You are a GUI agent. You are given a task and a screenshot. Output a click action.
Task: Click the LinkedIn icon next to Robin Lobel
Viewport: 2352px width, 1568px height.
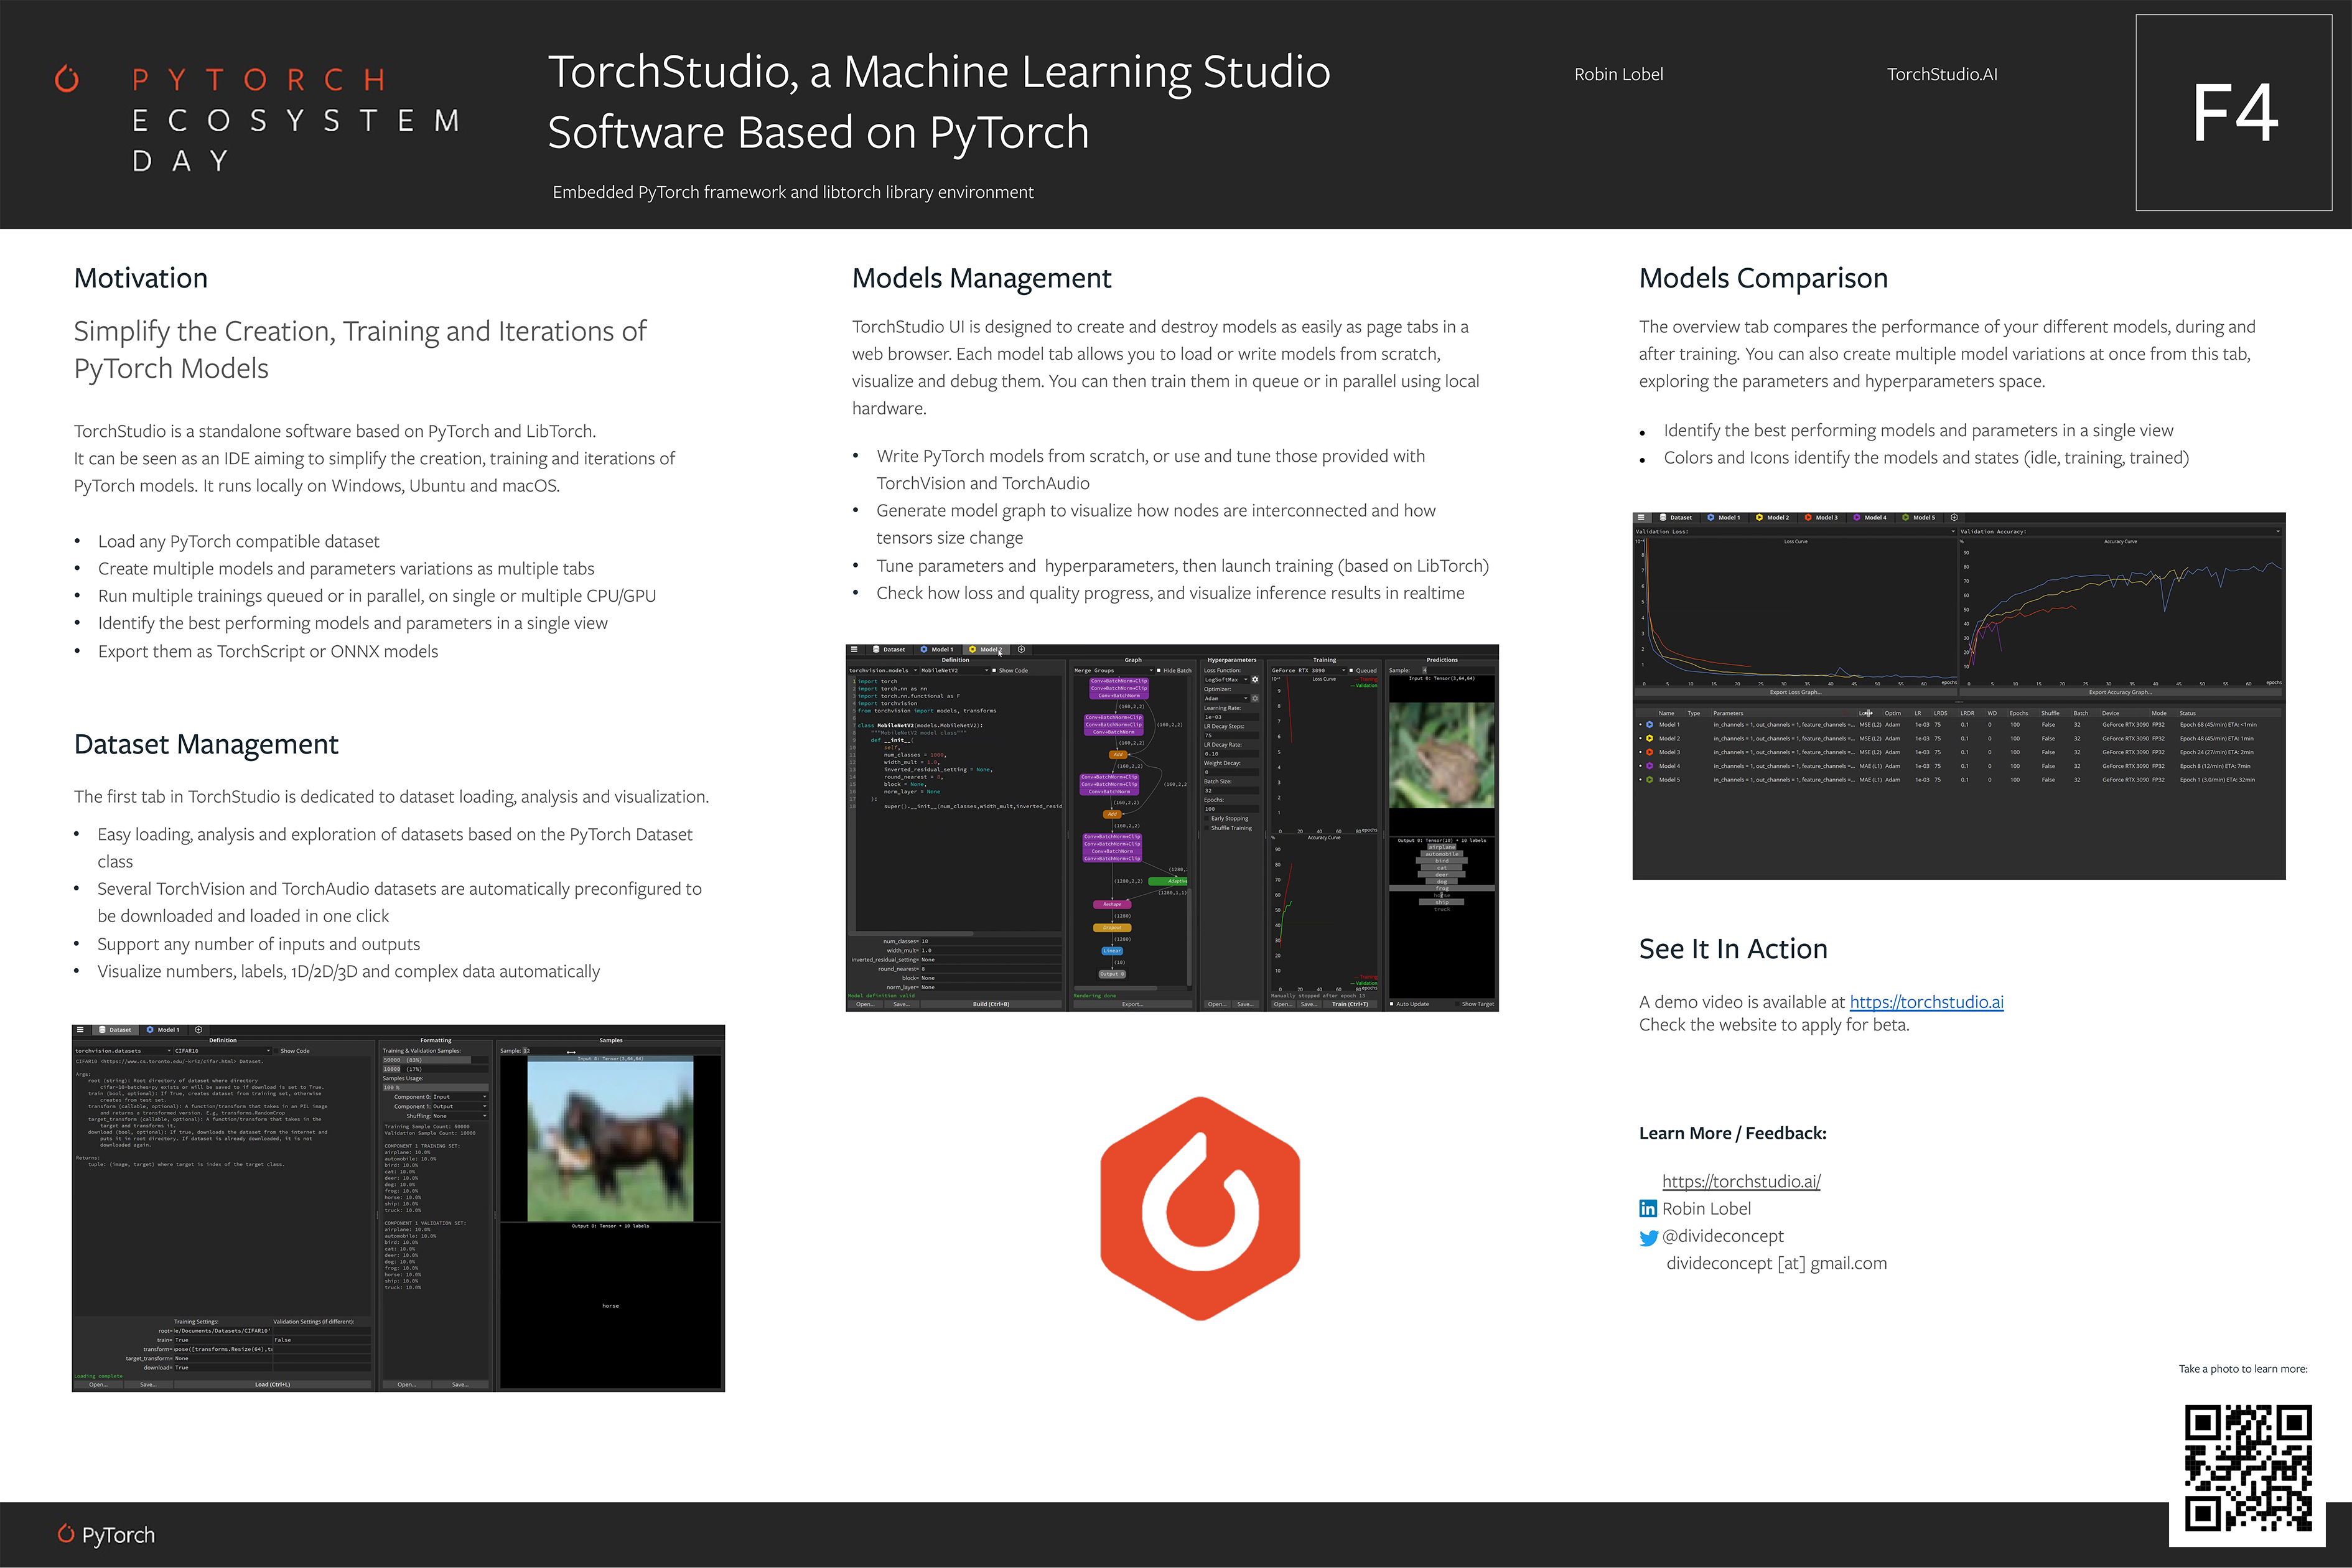pyautogui.click(x=1648, y=1209)
